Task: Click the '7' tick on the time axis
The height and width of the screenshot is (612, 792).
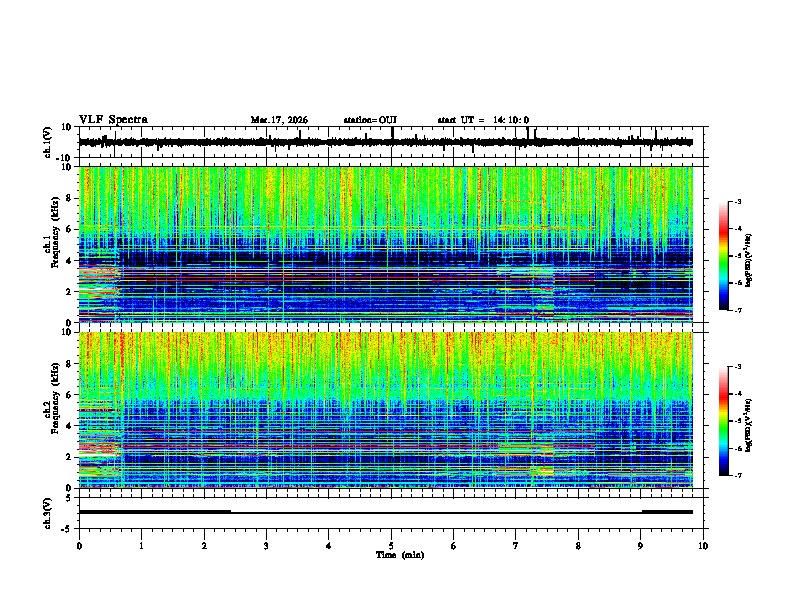Action: tap(516, 546)
